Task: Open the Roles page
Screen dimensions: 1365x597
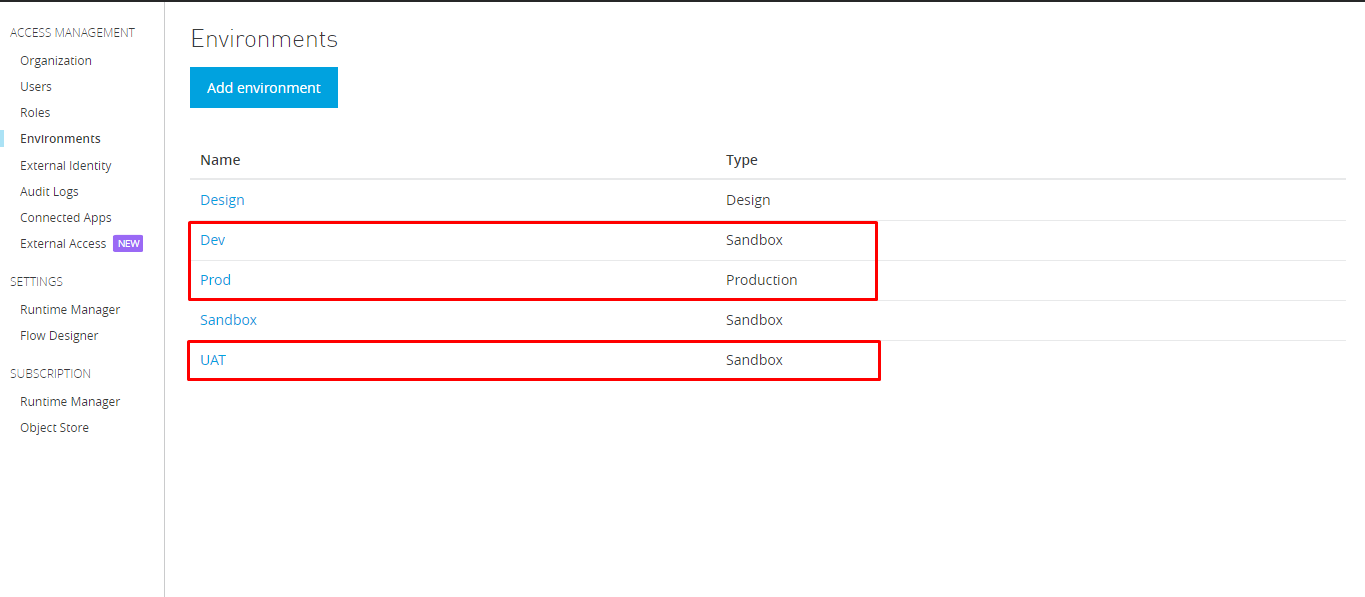Action: (35, 113)
